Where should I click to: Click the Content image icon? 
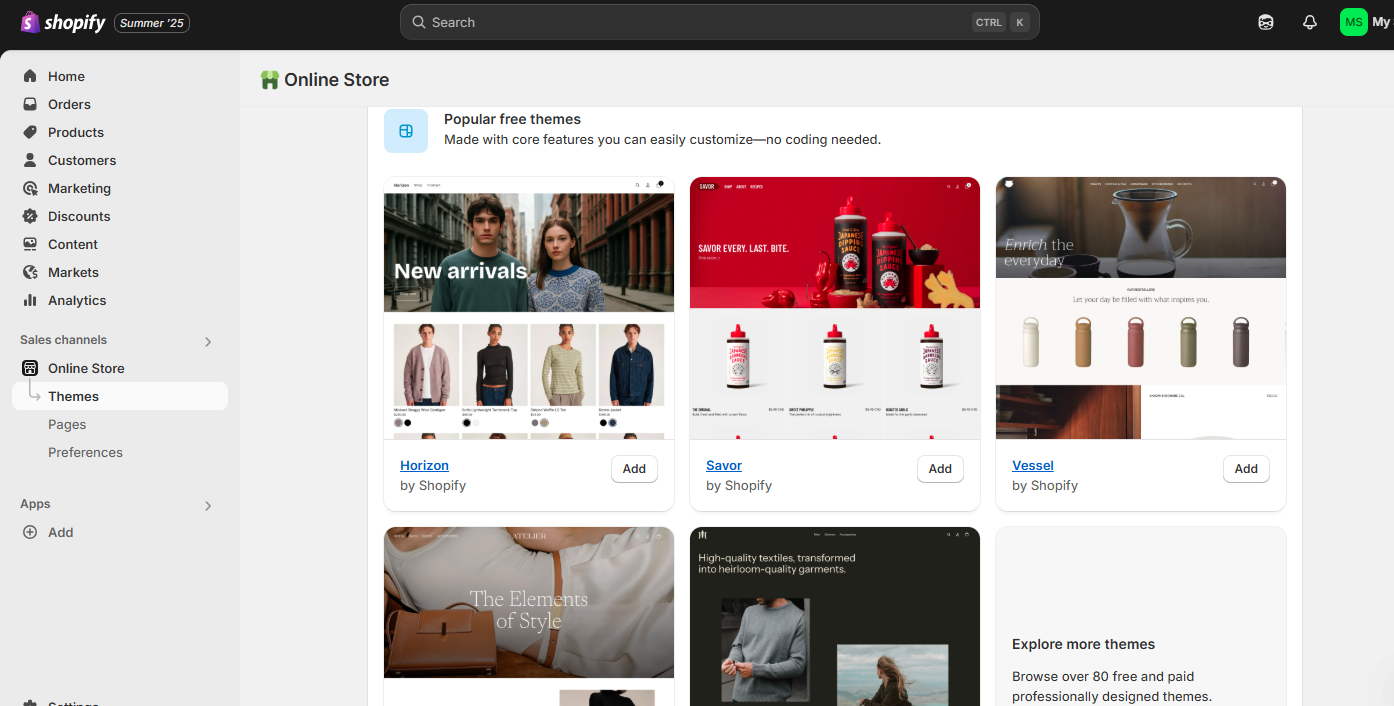pos(30,244)
